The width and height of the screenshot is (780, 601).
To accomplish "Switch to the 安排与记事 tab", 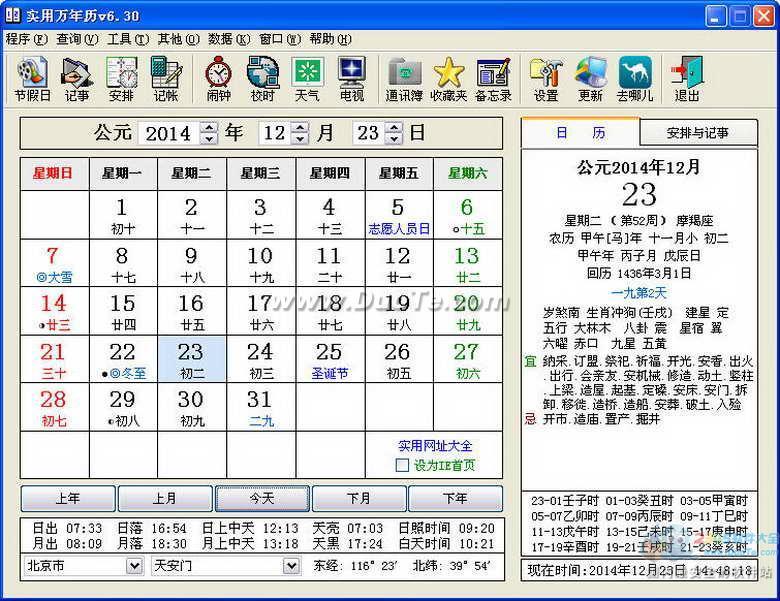I will tap(697, 132).
